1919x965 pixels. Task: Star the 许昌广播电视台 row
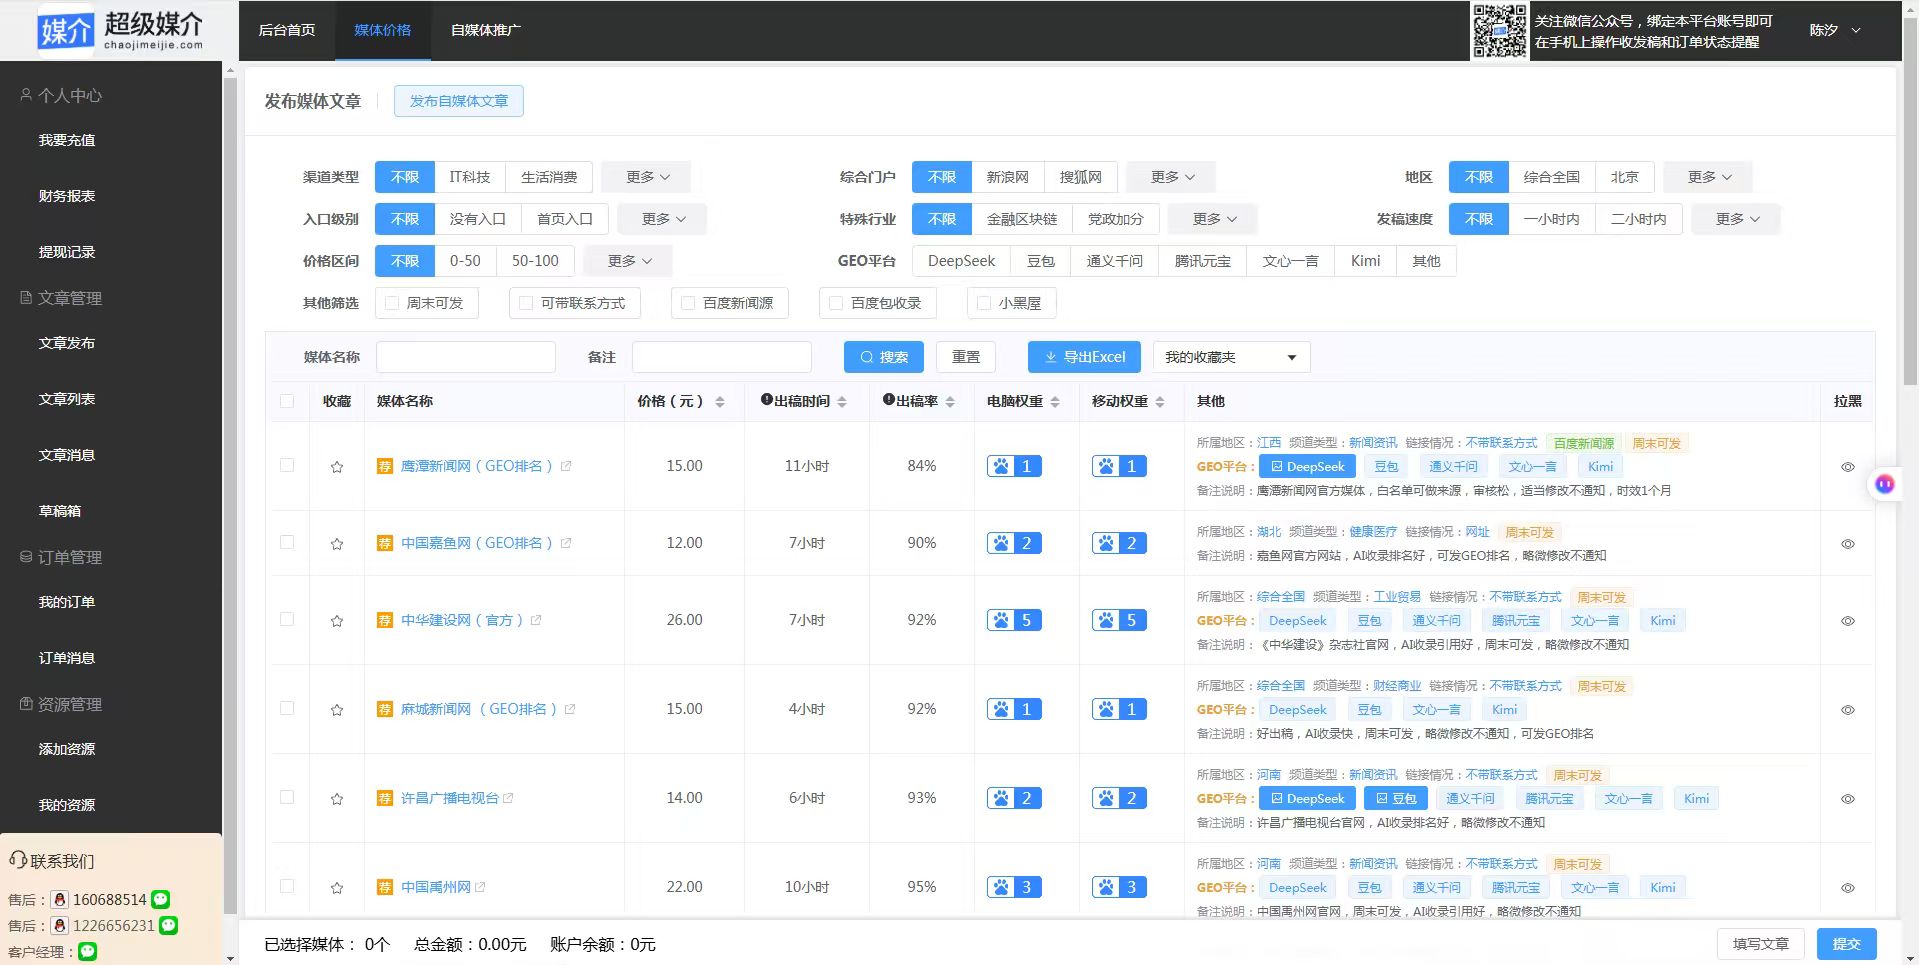pos(337,799)
